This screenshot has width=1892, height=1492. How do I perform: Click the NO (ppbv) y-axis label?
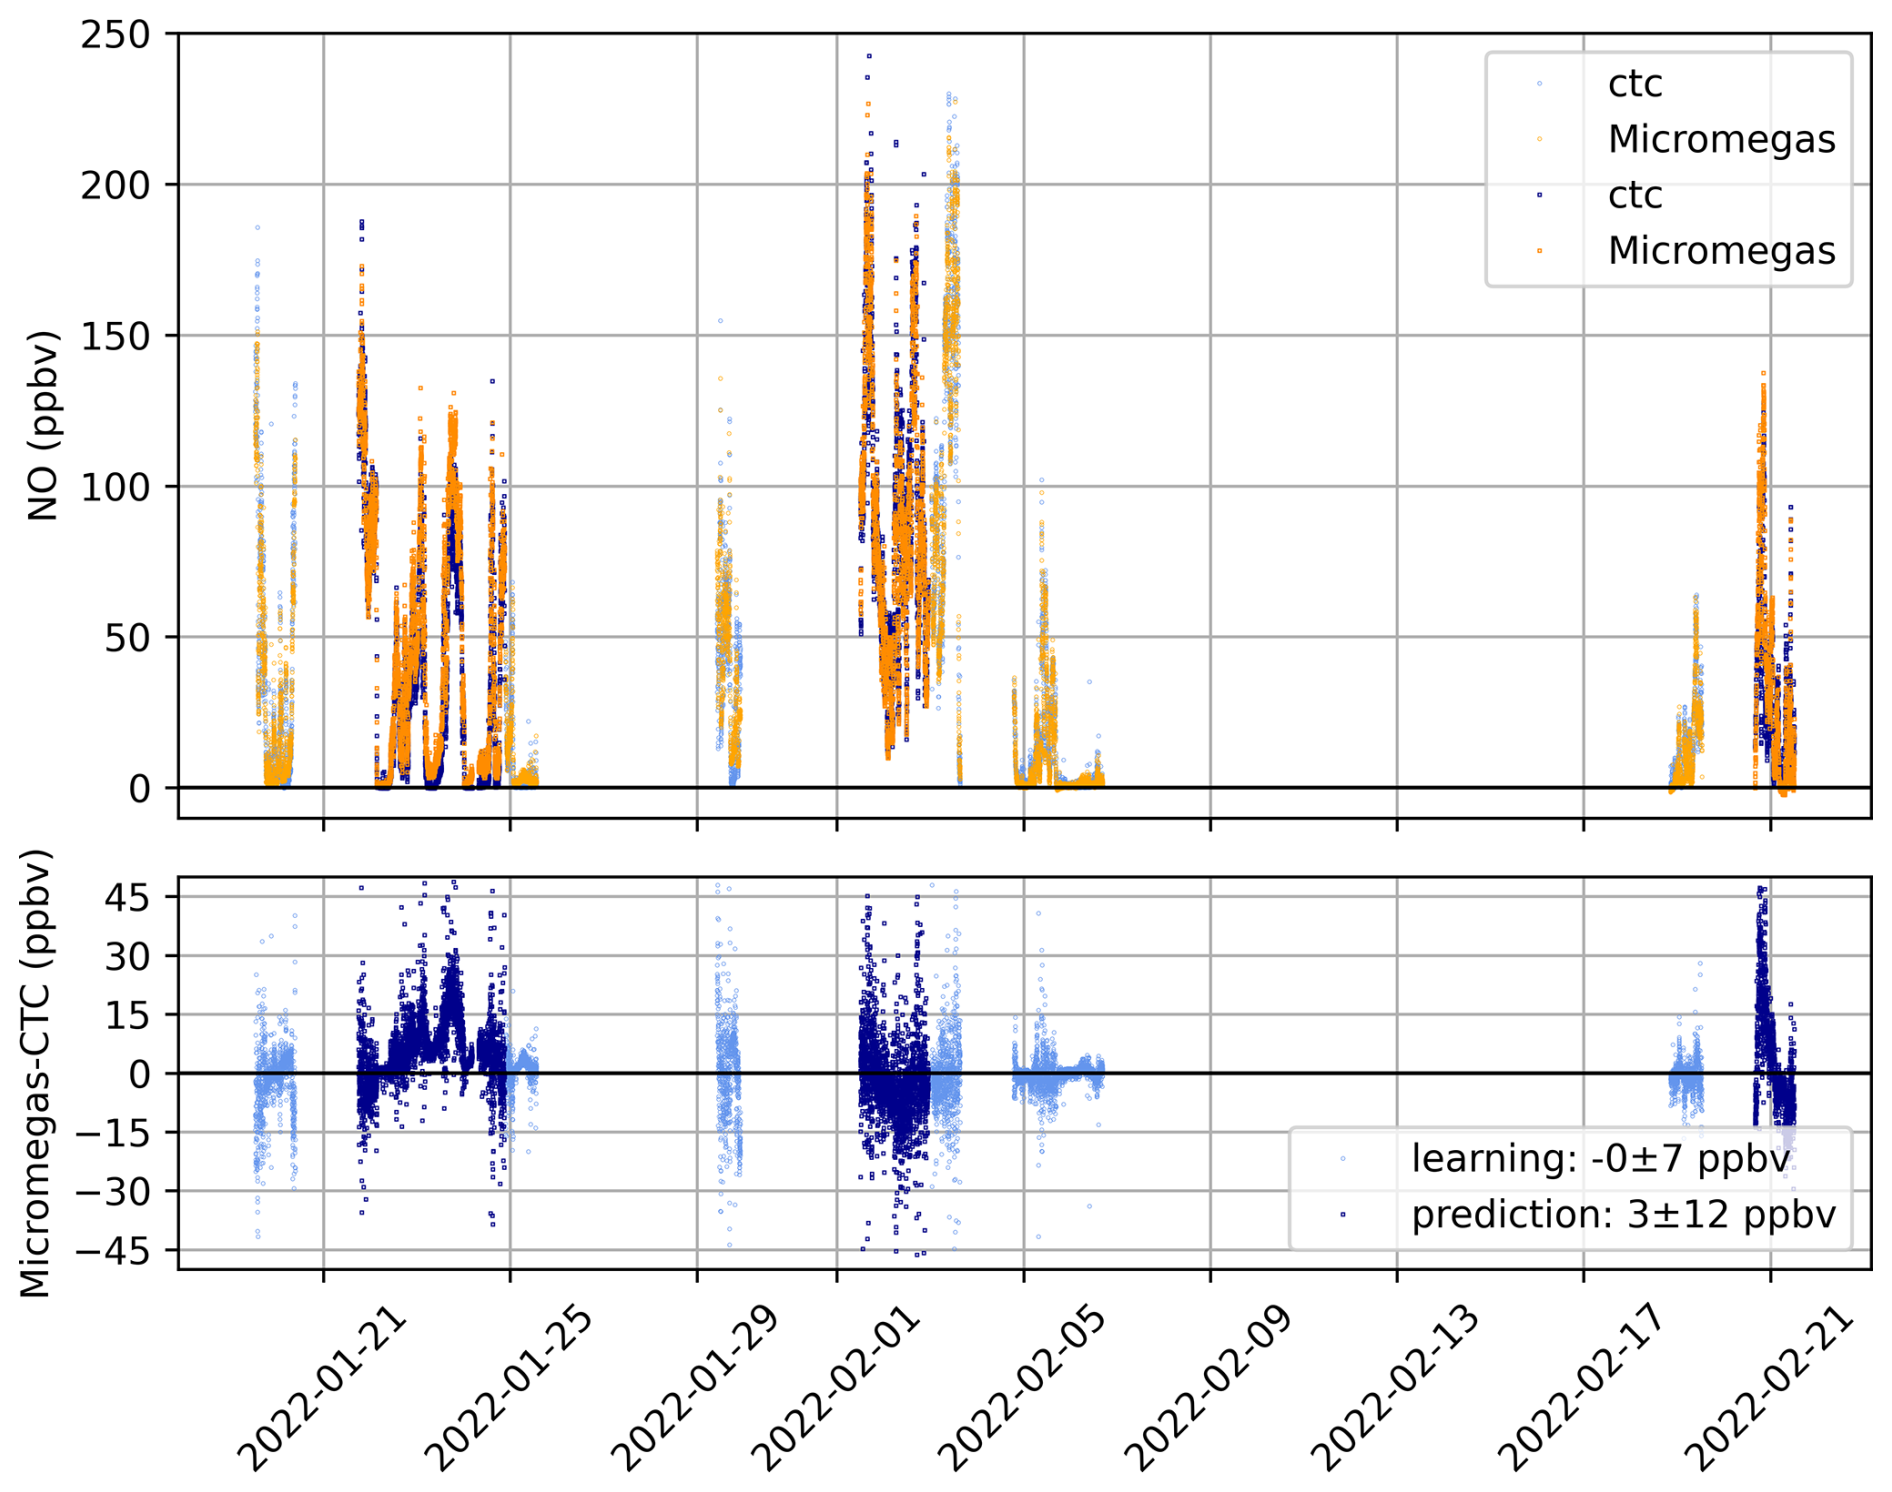[43, 425]
